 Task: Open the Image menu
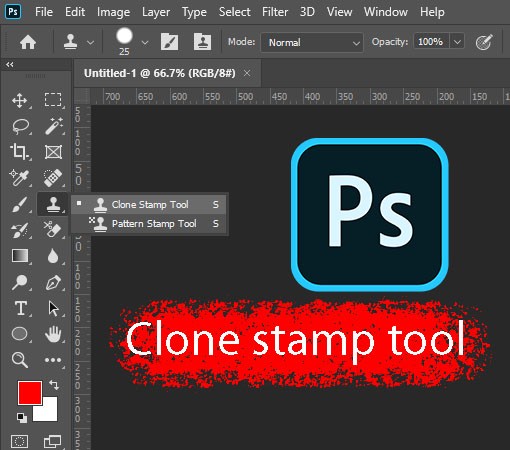(113, 12)
